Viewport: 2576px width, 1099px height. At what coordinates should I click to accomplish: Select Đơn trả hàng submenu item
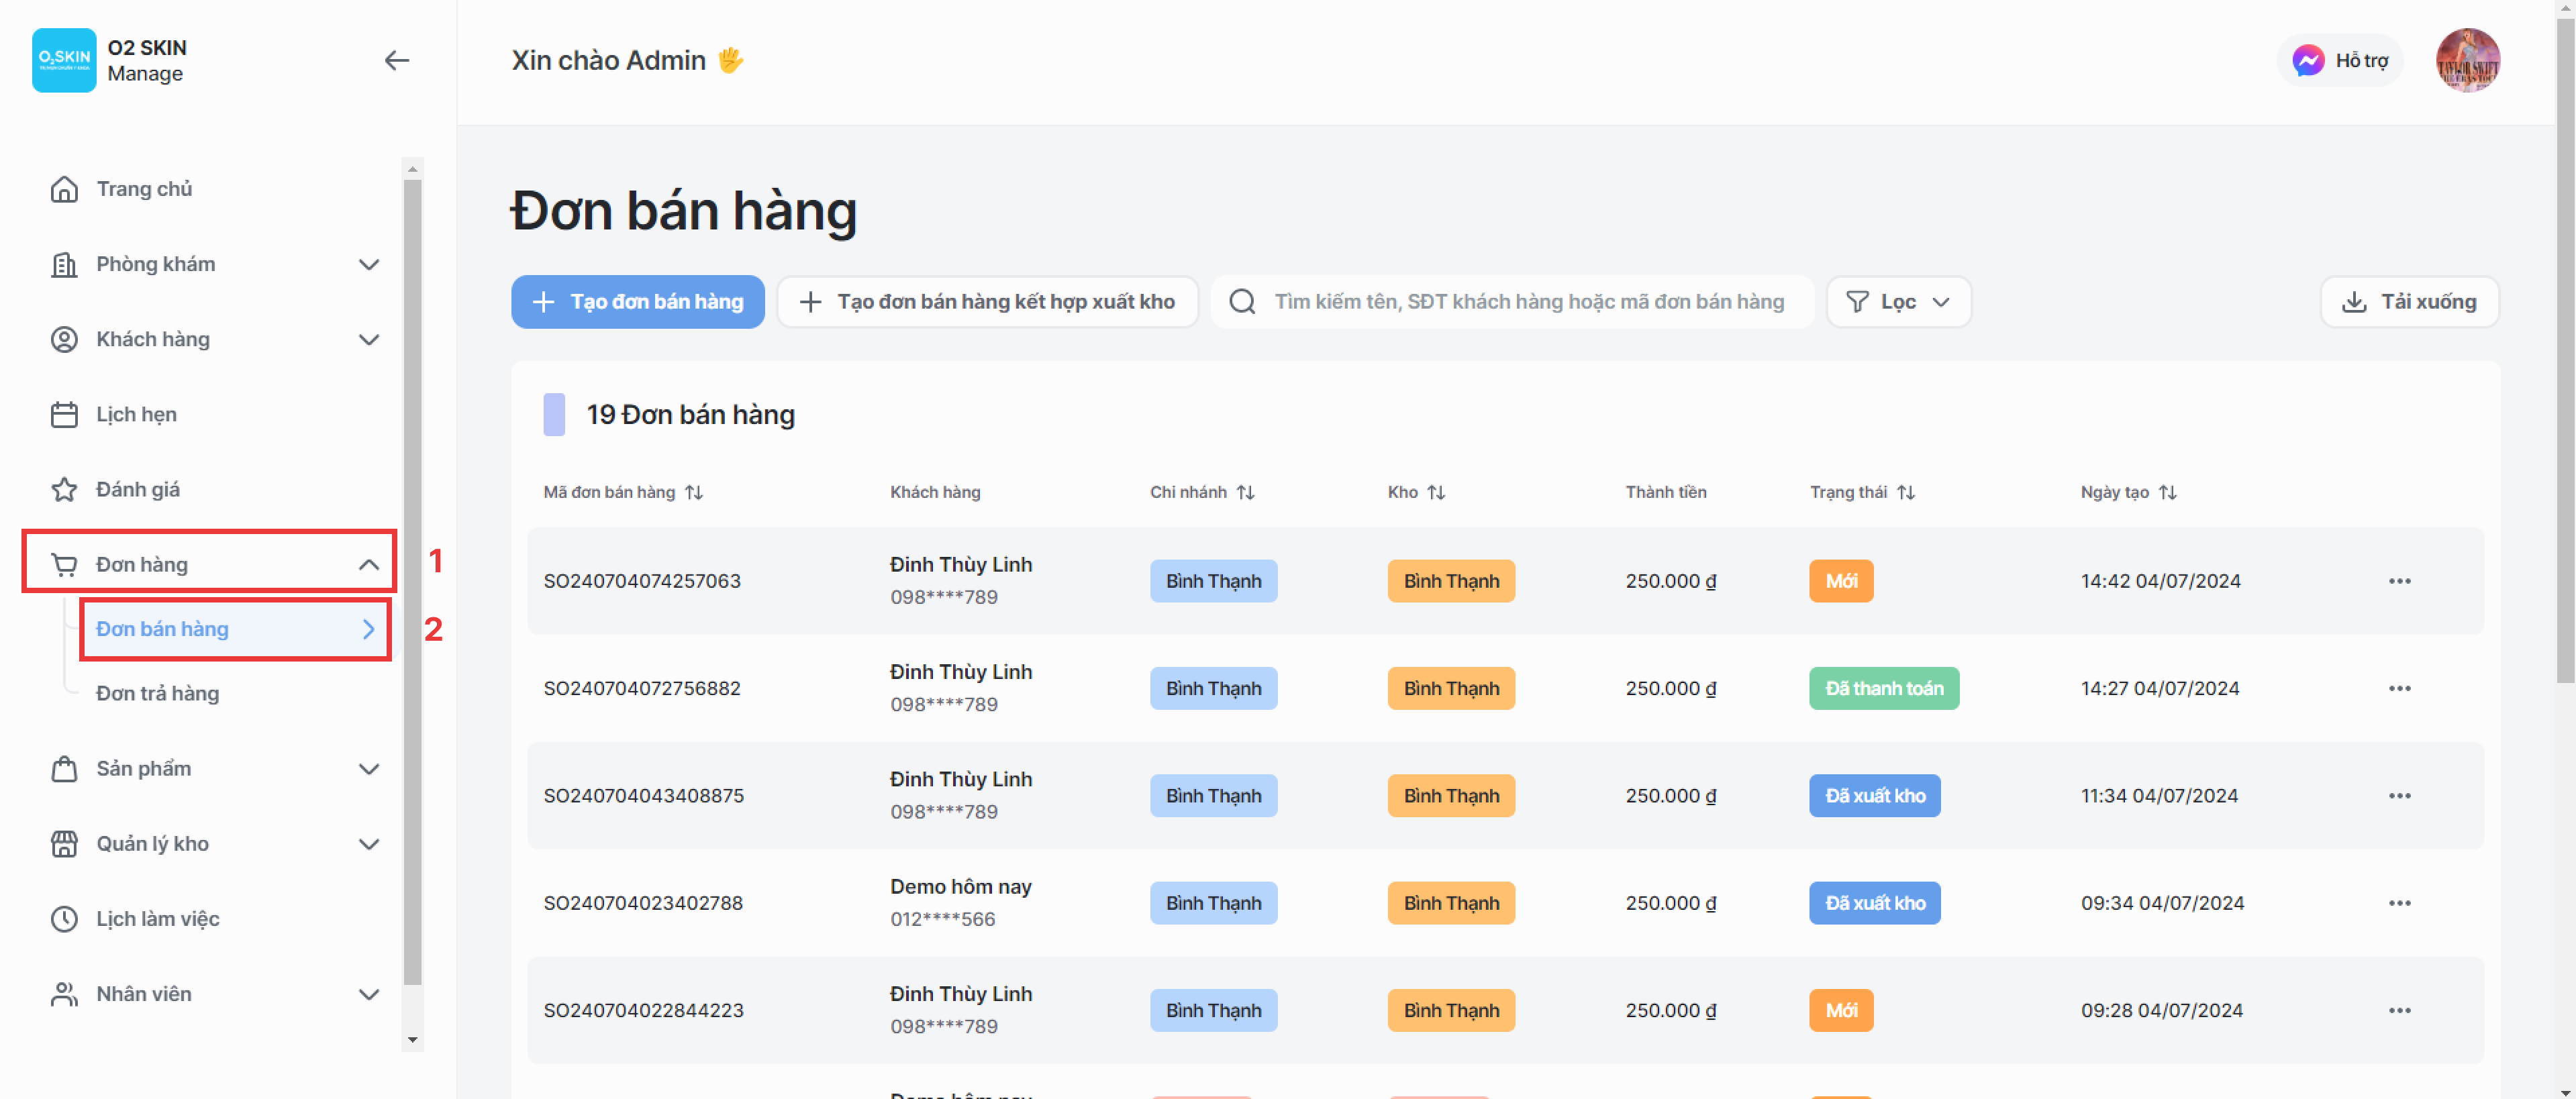point(157,693)
